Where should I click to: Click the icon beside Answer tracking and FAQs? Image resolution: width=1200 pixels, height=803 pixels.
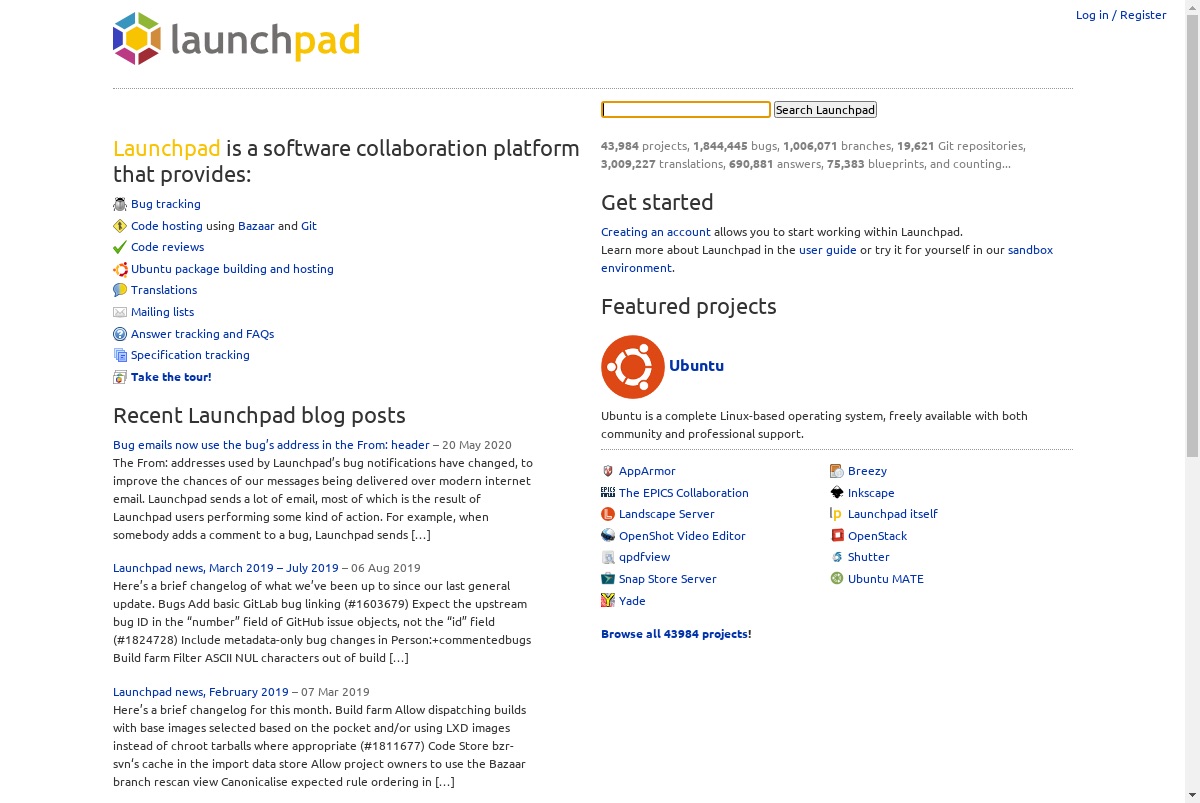tap(120, 334)
